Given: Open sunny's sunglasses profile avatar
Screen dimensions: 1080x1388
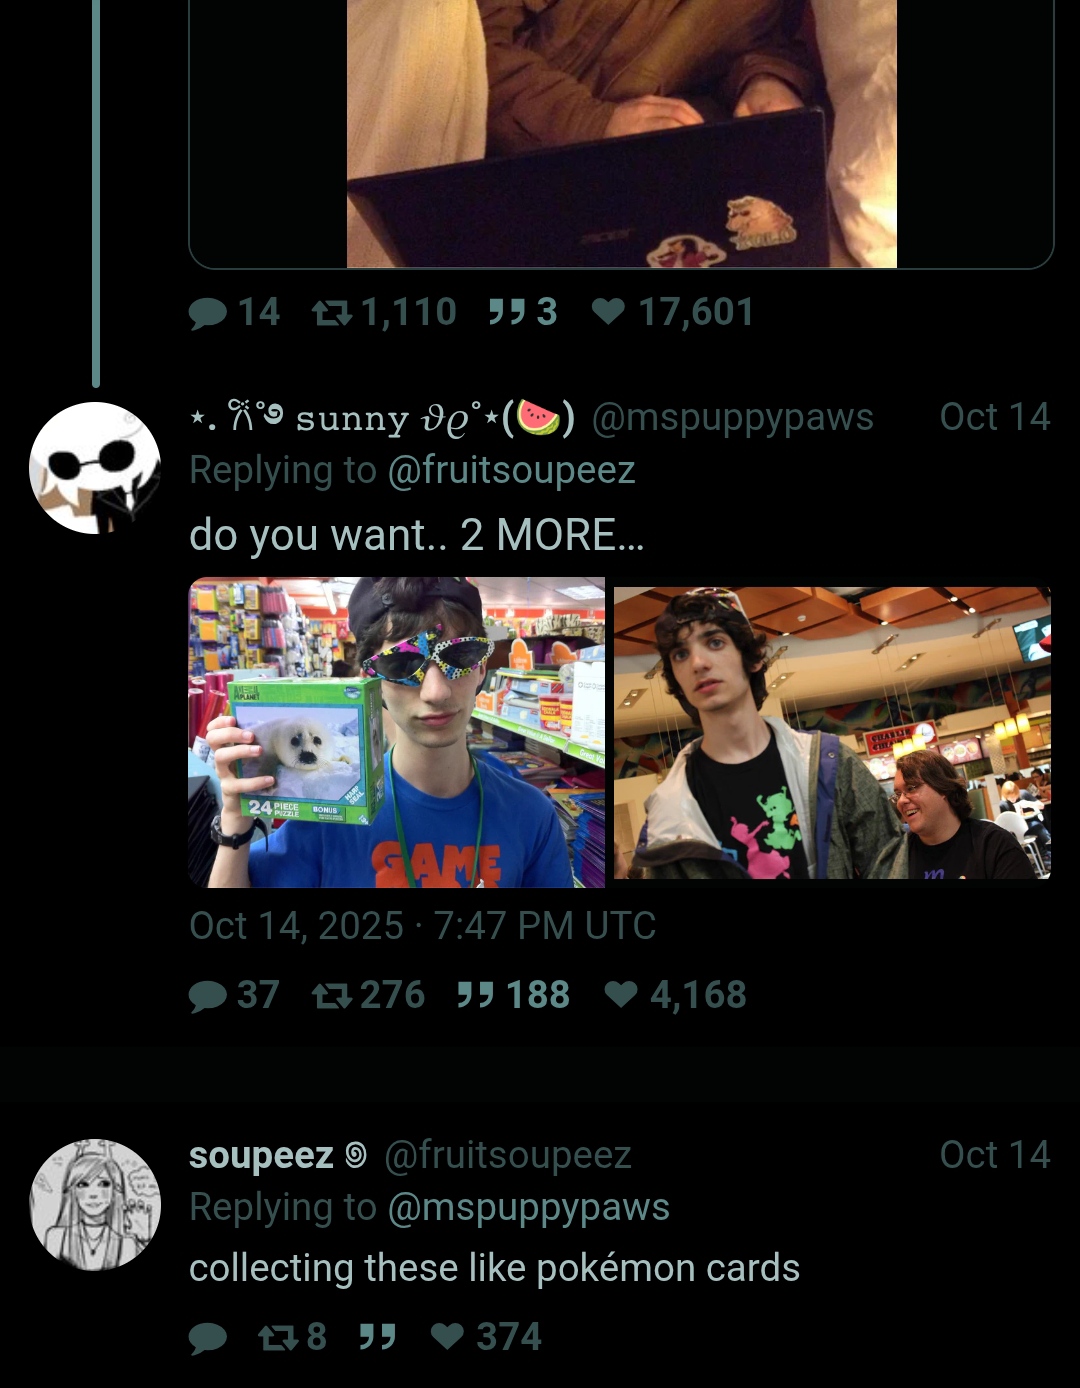Looking at the screenshot, I should 95,467.
